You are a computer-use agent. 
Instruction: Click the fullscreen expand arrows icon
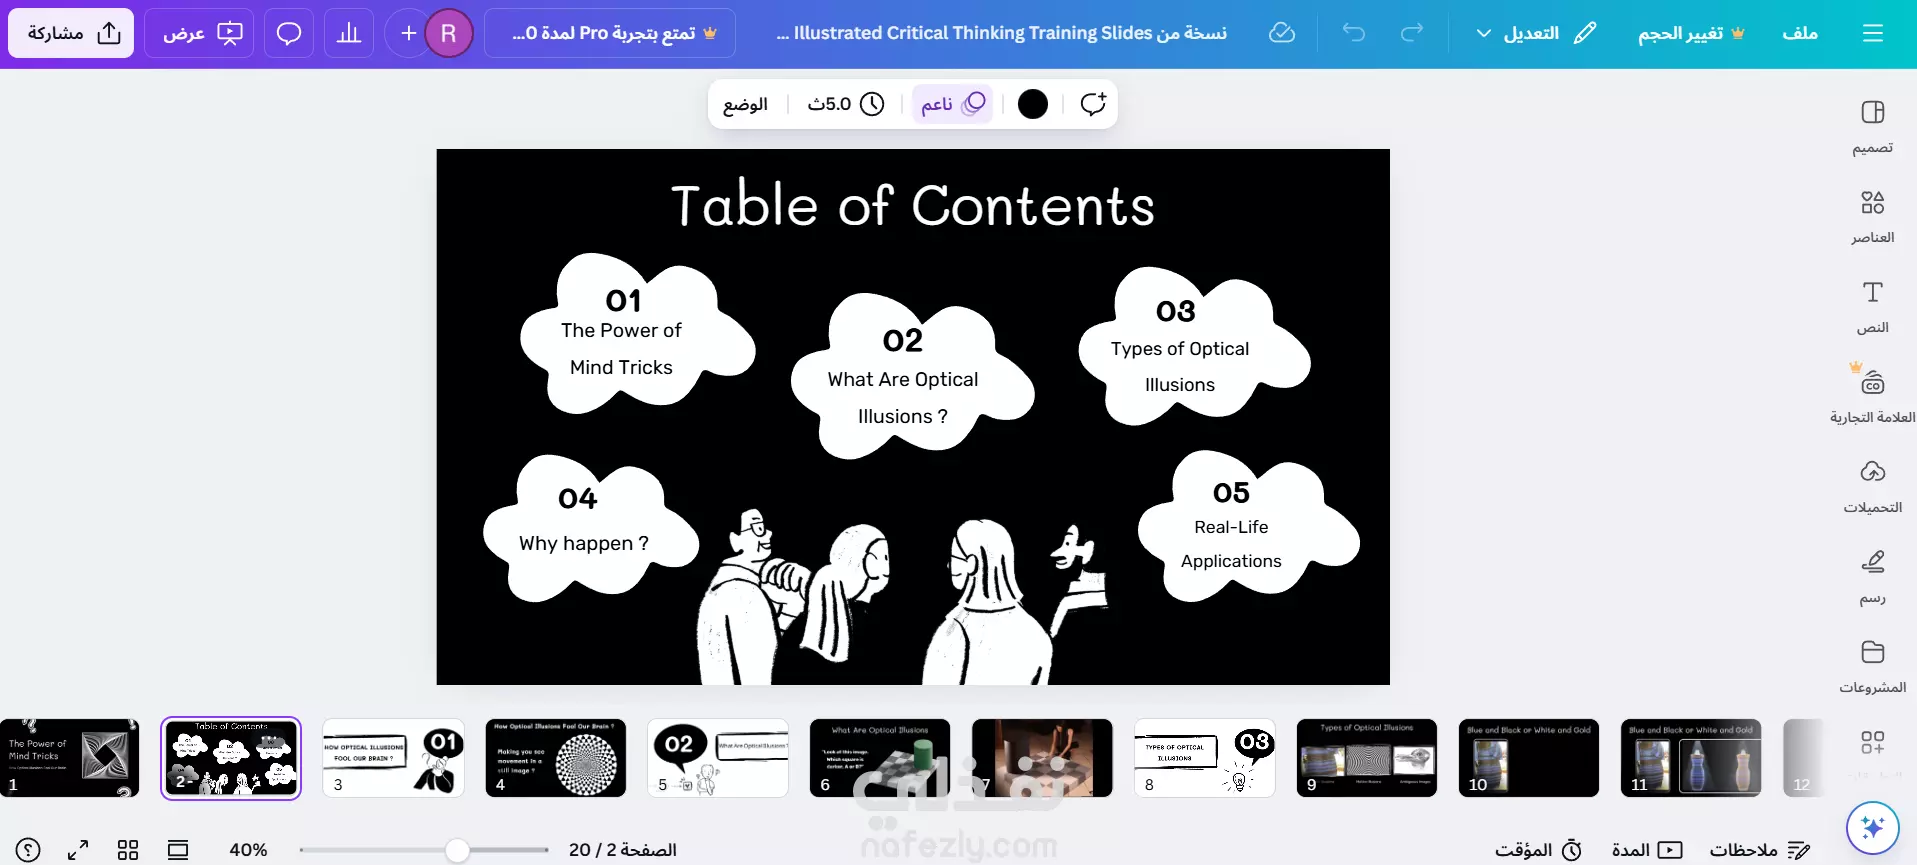coord(78,850)
